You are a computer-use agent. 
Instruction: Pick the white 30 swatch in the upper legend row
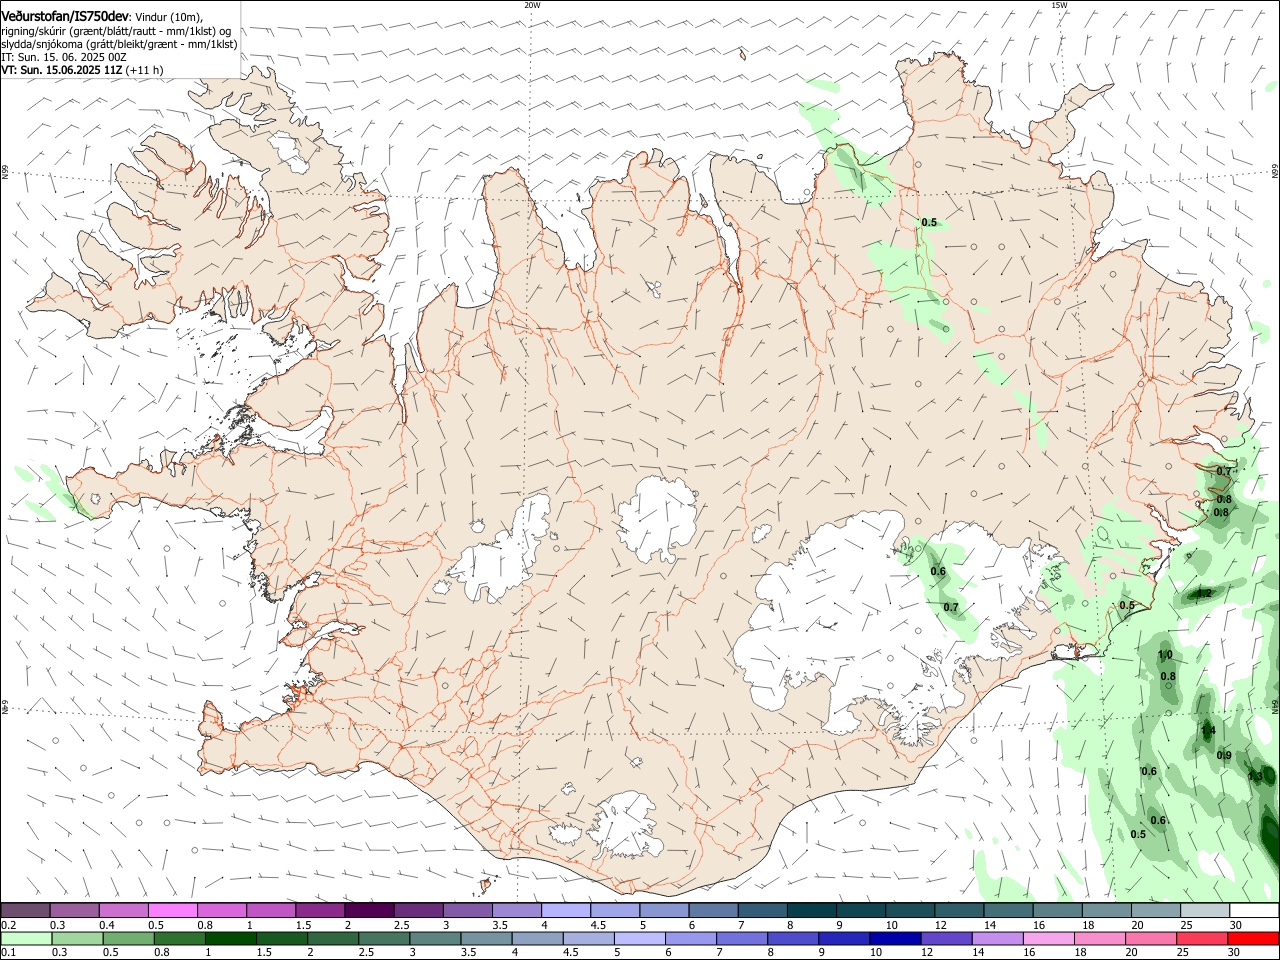[x=1254, y=911]
